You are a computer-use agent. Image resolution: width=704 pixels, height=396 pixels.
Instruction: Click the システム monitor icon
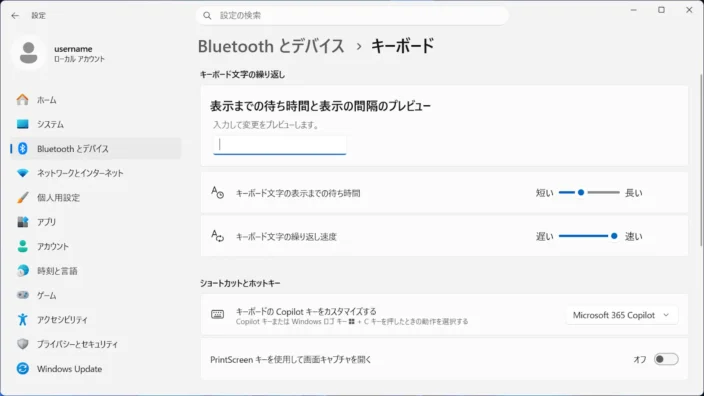click(22, 124)
